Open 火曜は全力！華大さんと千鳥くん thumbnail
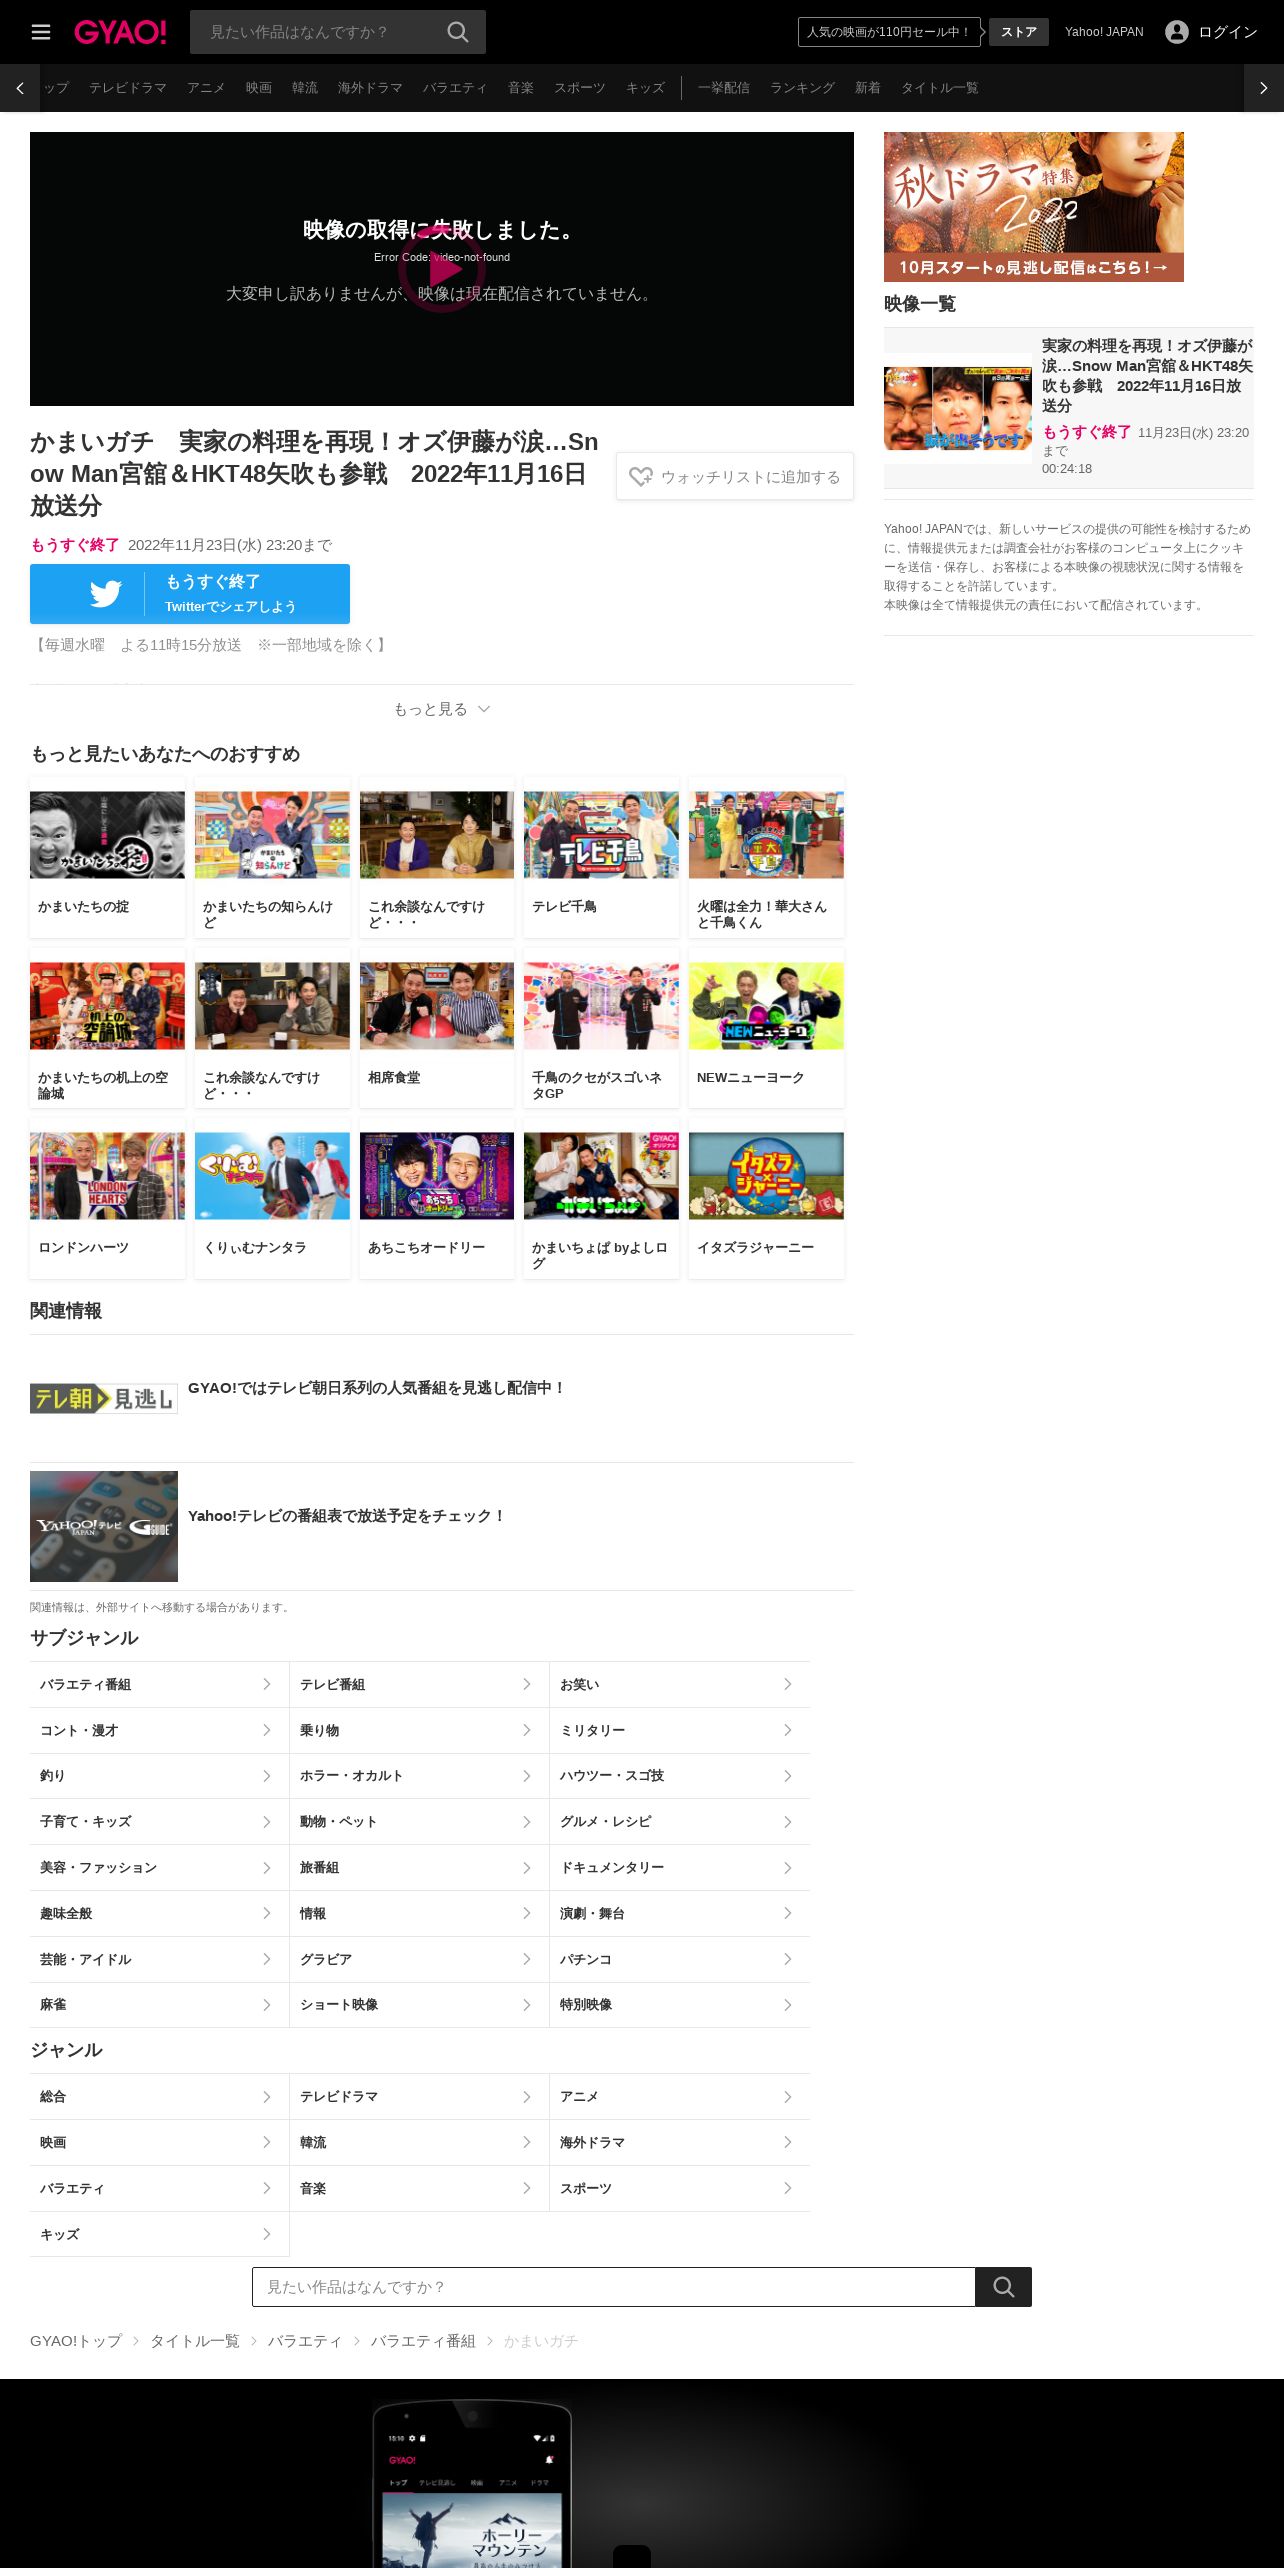This screenshot has height=2568, width=1284. pos(766,835)
